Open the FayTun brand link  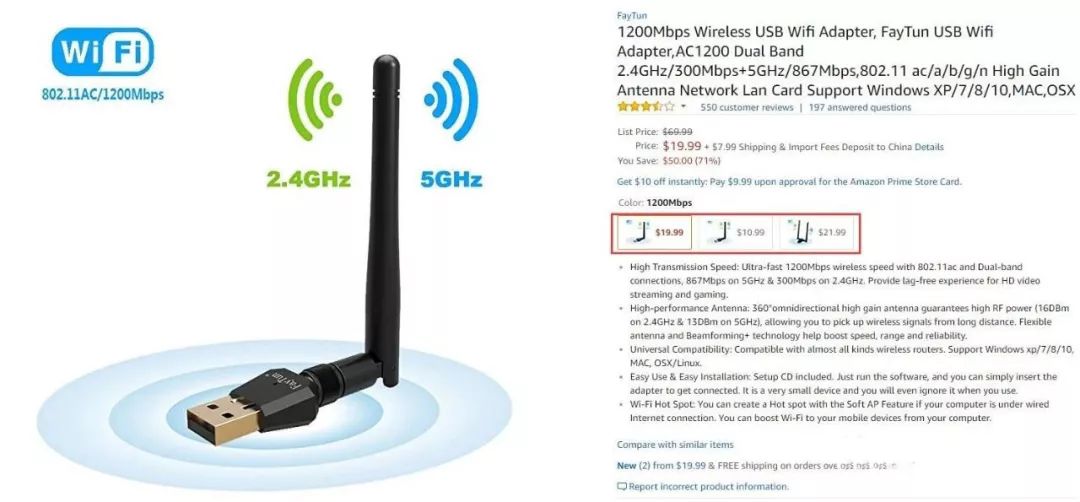pyautogui.click(x=632, y=15)
